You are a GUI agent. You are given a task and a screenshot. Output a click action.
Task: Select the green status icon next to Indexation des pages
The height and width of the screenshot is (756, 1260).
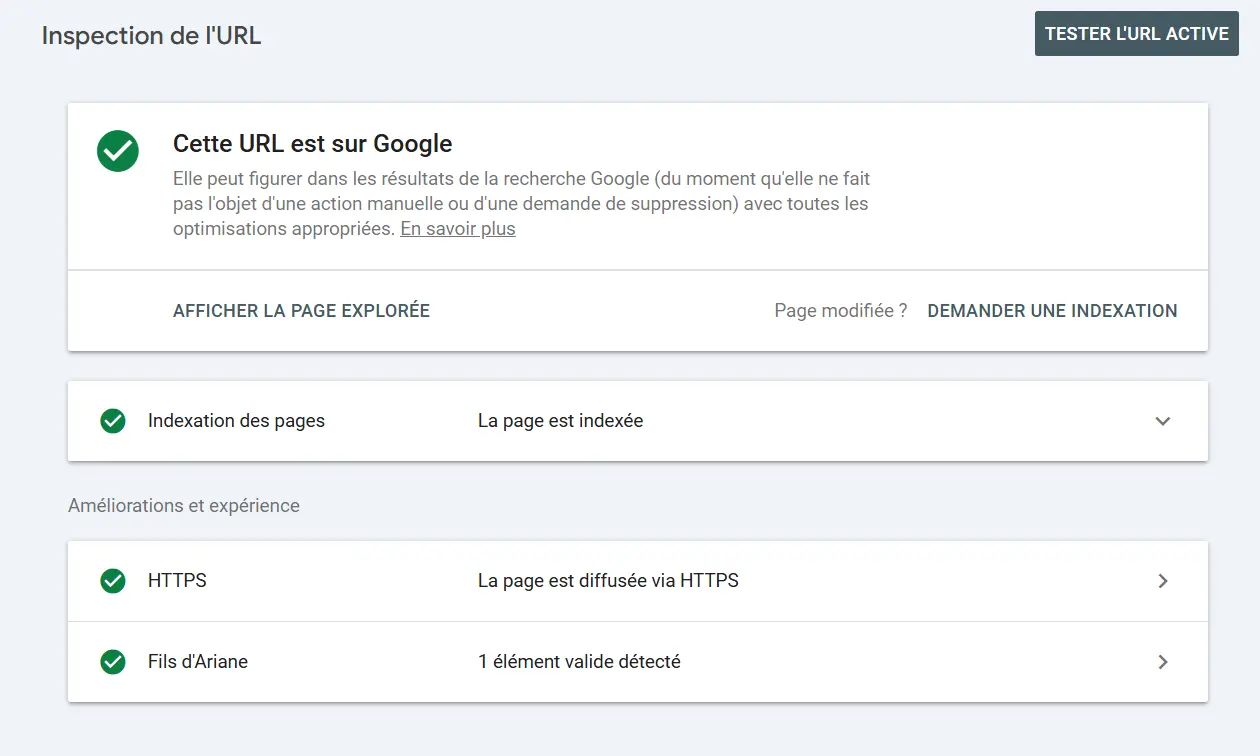click(x=113, y=421)
